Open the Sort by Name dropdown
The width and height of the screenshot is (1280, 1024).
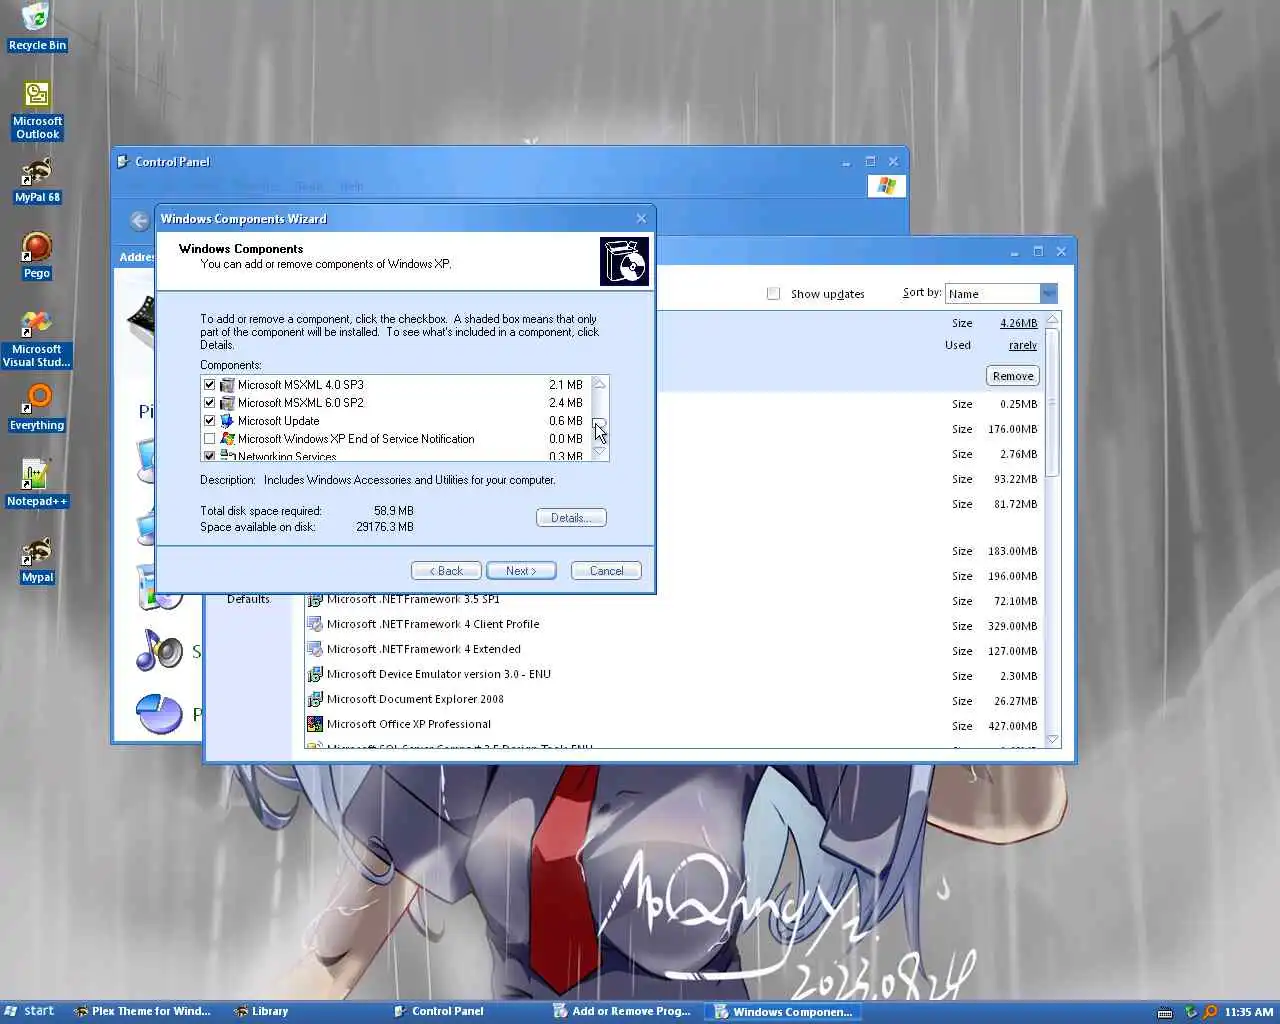(x=1048, y=294)
